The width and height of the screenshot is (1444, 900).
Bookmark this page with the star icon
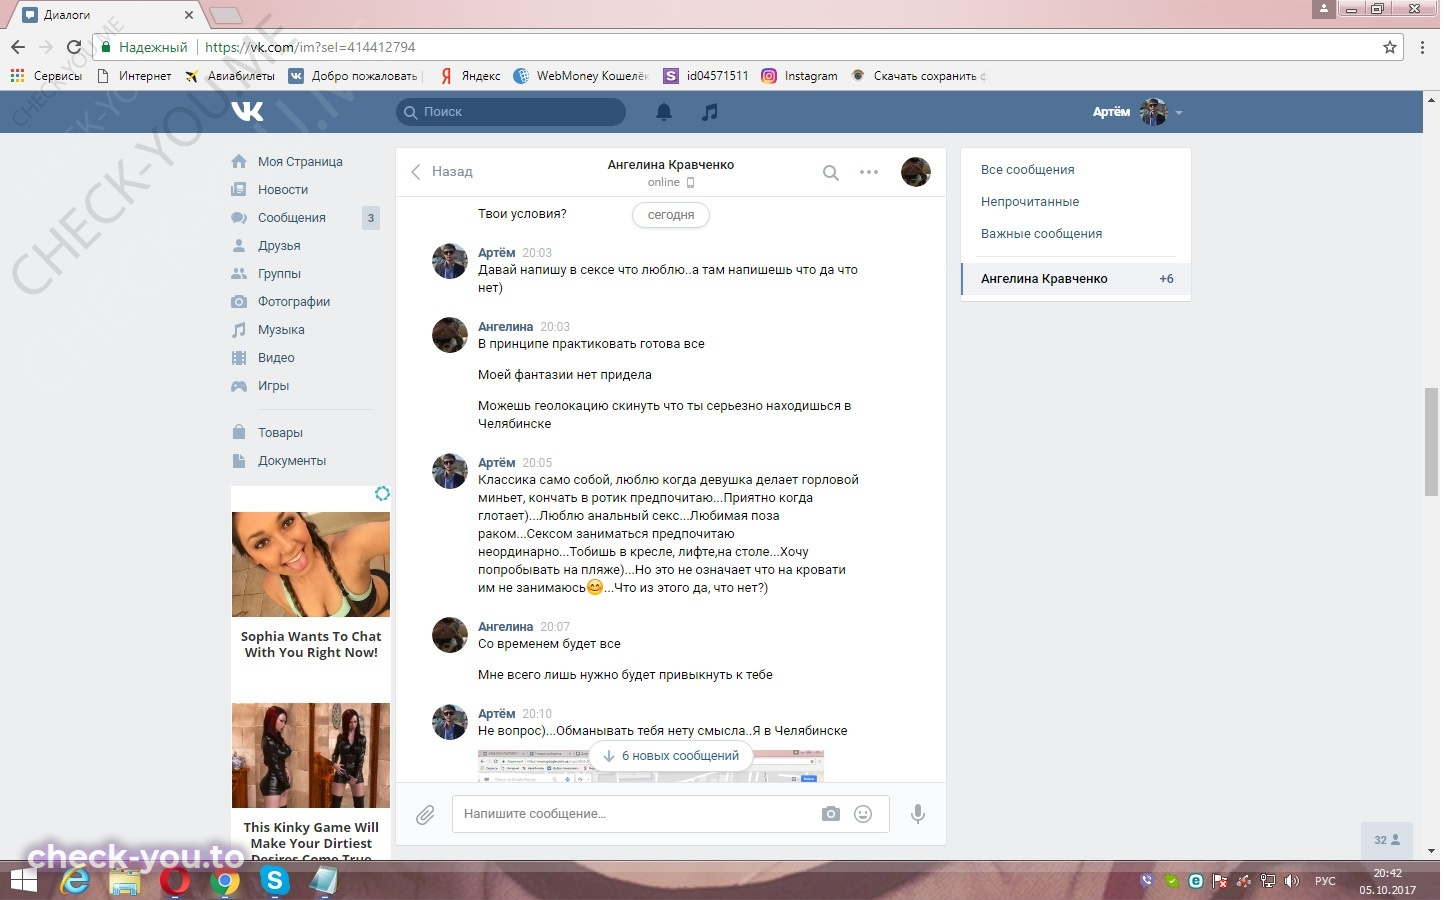(x=1390, y=47)
